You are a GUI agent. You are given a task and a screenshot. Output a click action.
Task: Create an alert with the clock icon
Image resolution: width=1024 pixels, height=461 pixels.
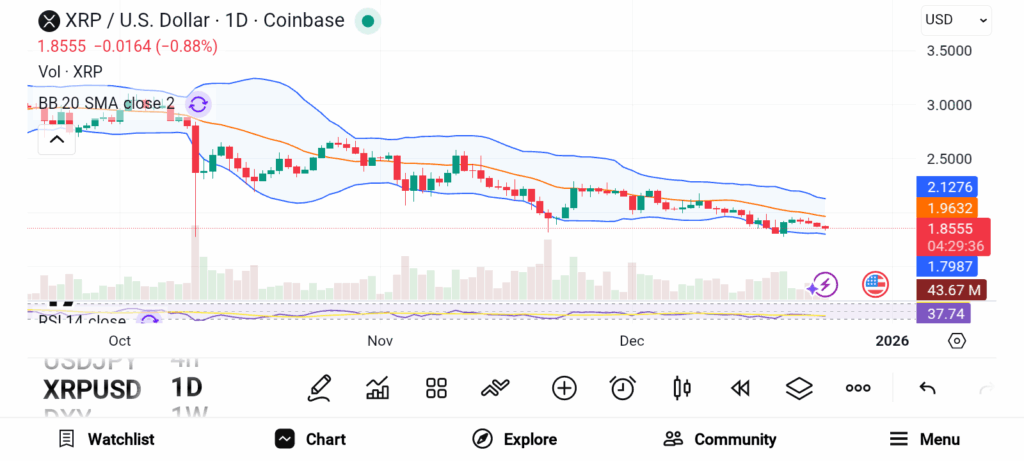pyautogui.click(x=623, y=388)
